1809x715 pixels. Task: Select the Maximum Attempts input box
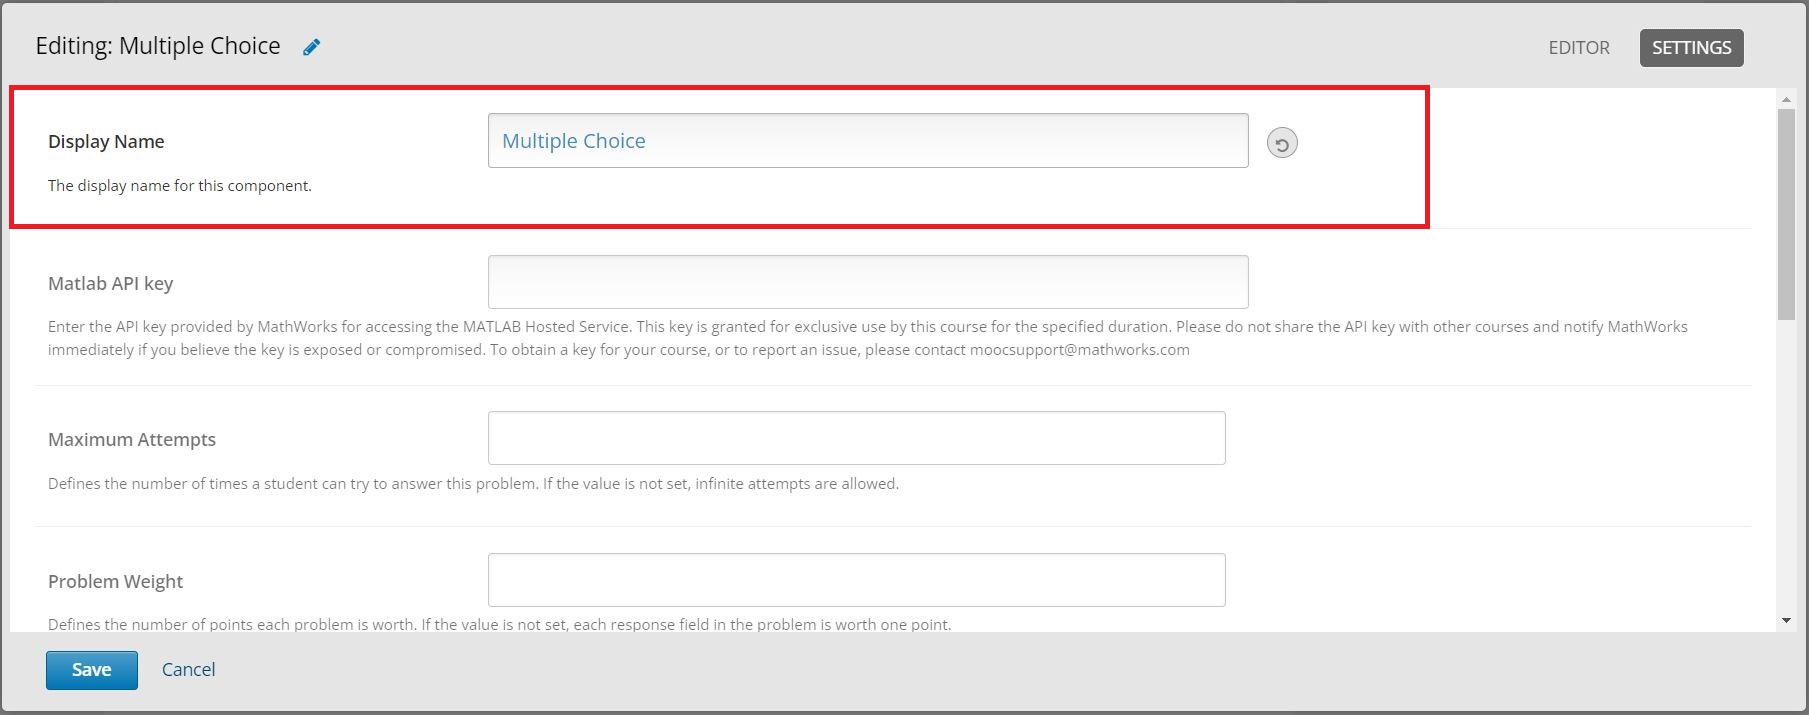pos(856,438)
